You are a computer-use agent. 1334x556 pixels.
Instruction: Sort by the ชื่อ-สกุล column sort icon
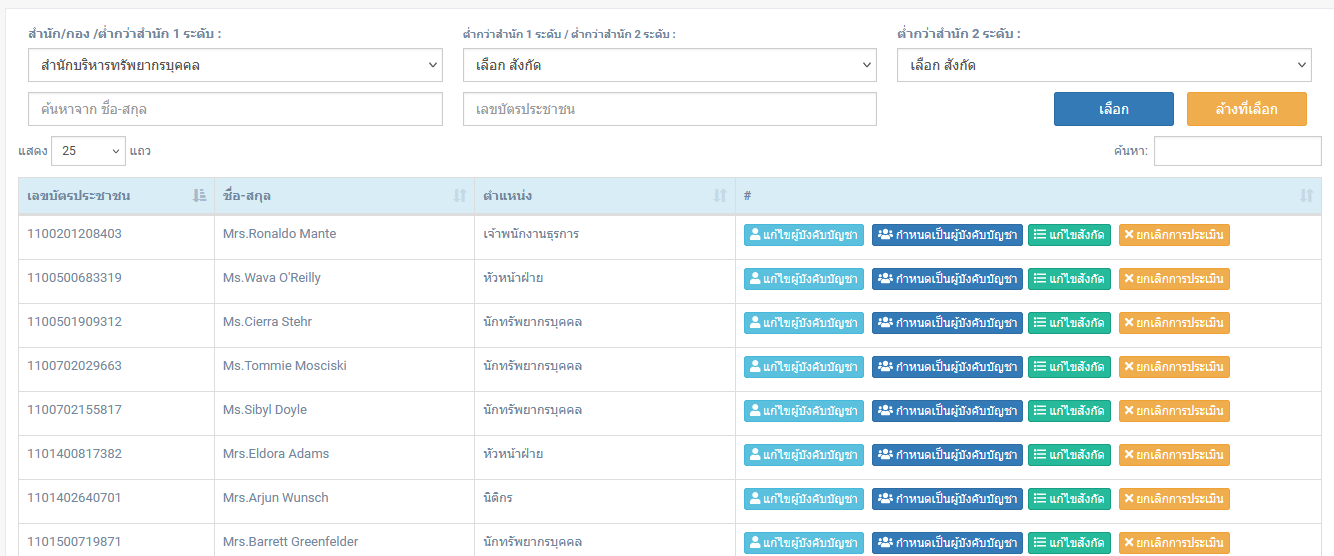click(x=460, y=196)
